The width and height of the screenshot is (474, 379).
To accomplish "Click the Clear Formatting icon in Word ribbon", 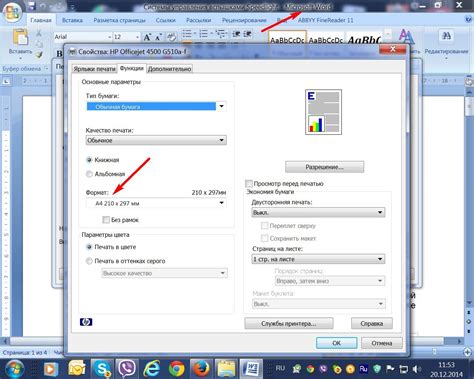I will coord(171,37).
